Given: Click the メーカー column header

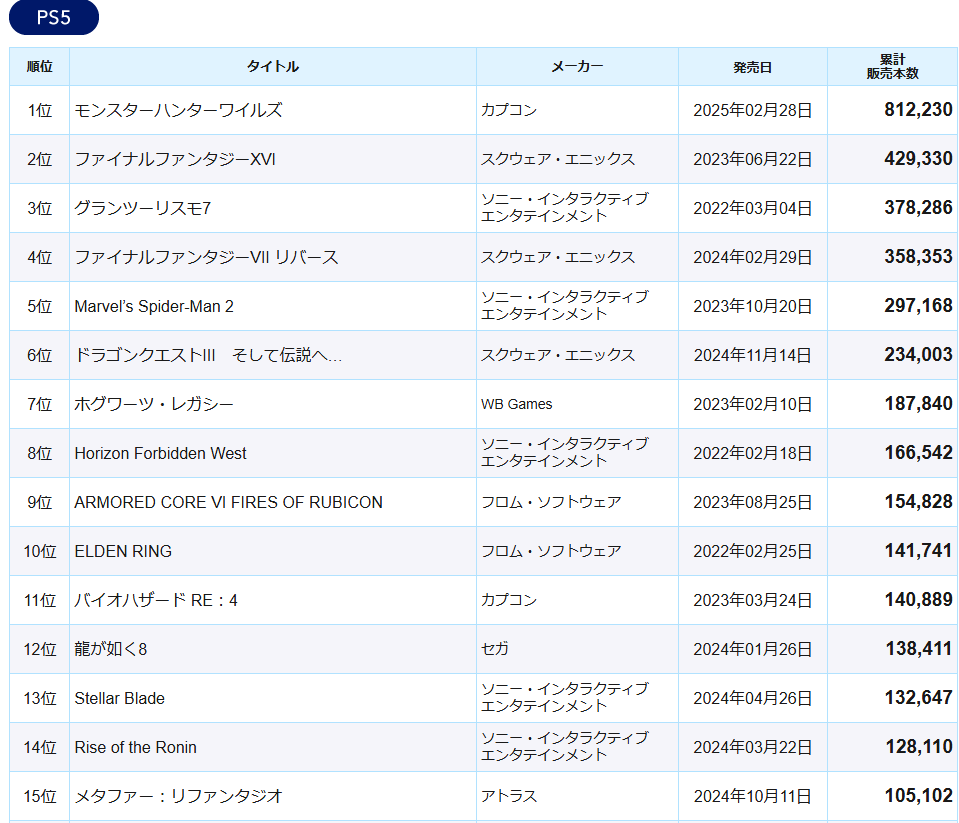Looking at the screenshot, I should tap(577, 67).
